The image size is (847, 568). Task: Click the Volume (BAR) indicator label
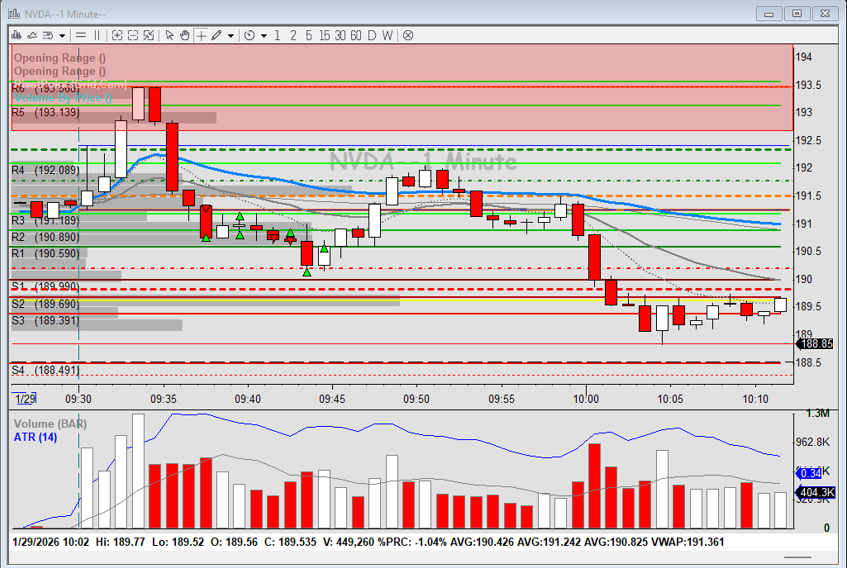(x=50, y=424)
